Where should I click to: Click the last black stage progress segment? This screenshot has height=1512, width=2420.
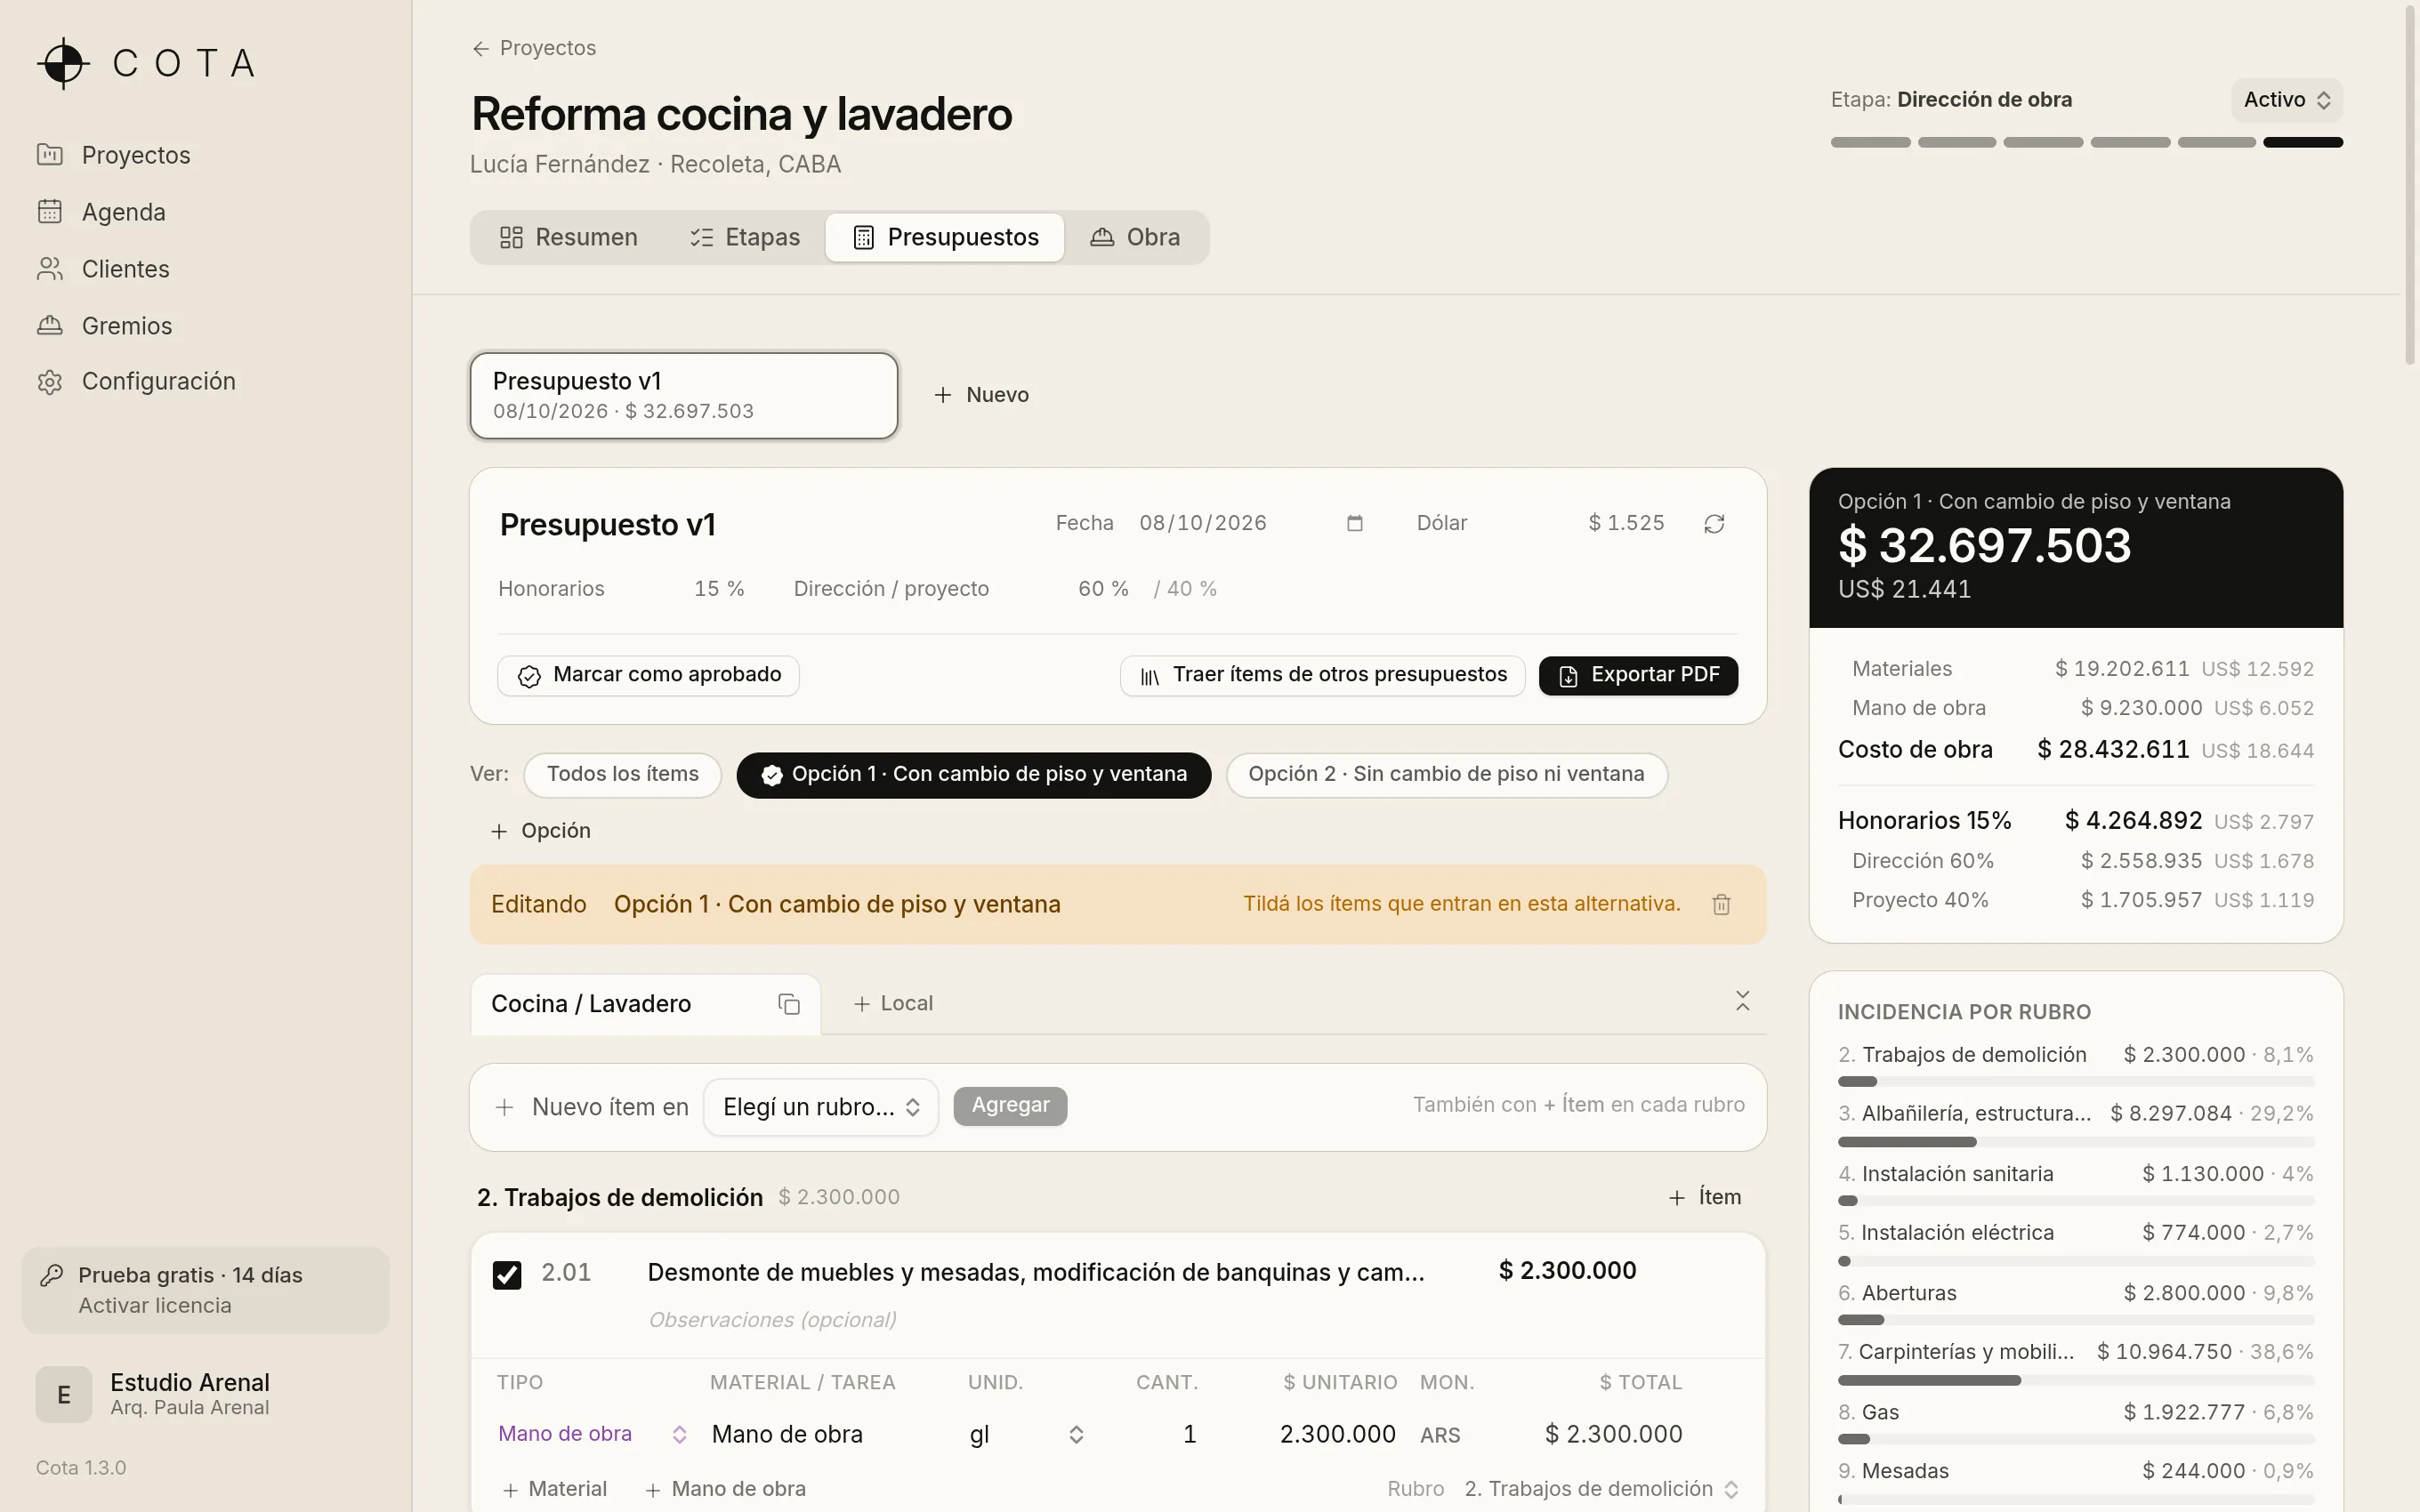tap(2303, 143)
